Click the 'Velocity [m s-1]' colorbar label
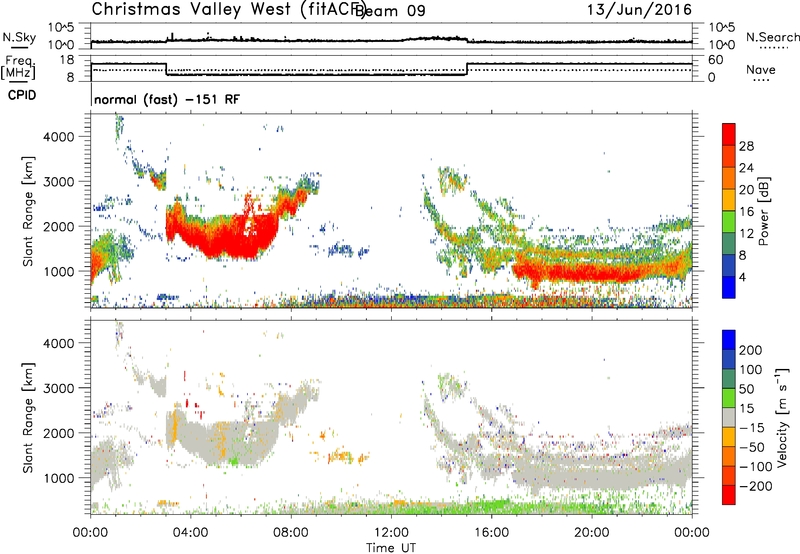Viewport: 800px width, 554px height. (782, 417)
